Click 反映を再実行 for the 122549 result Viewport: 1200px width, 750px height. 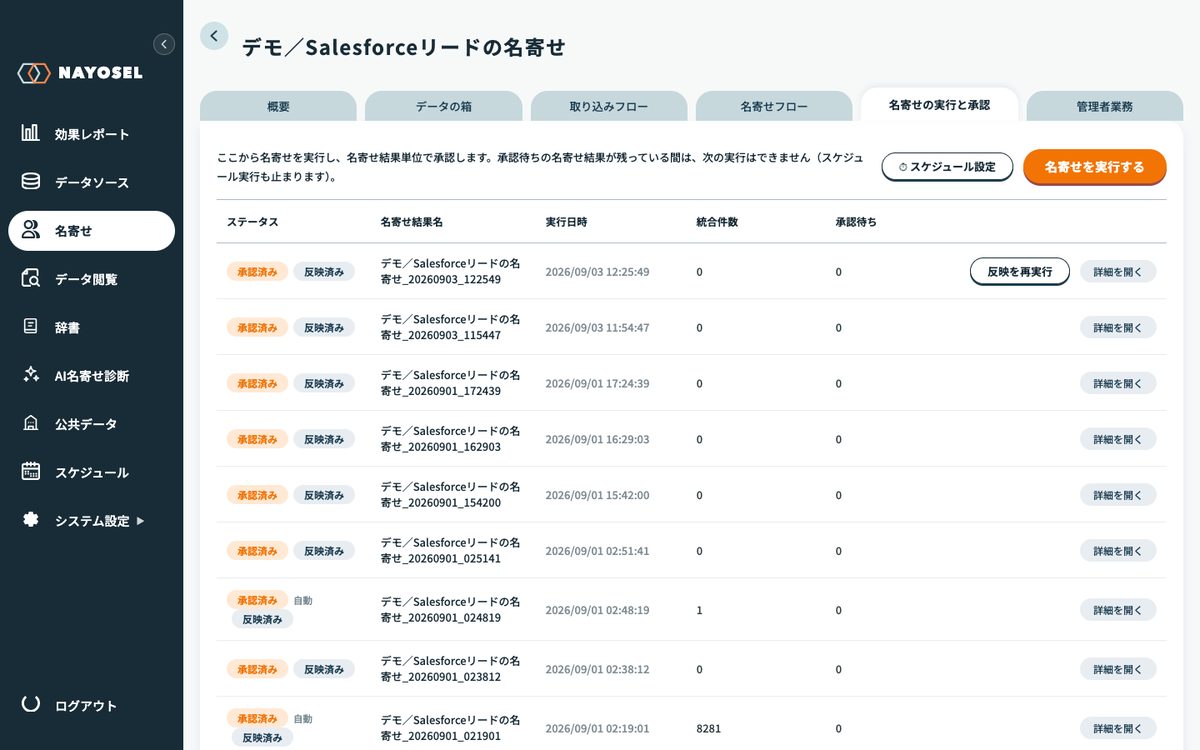(1020, 271)
